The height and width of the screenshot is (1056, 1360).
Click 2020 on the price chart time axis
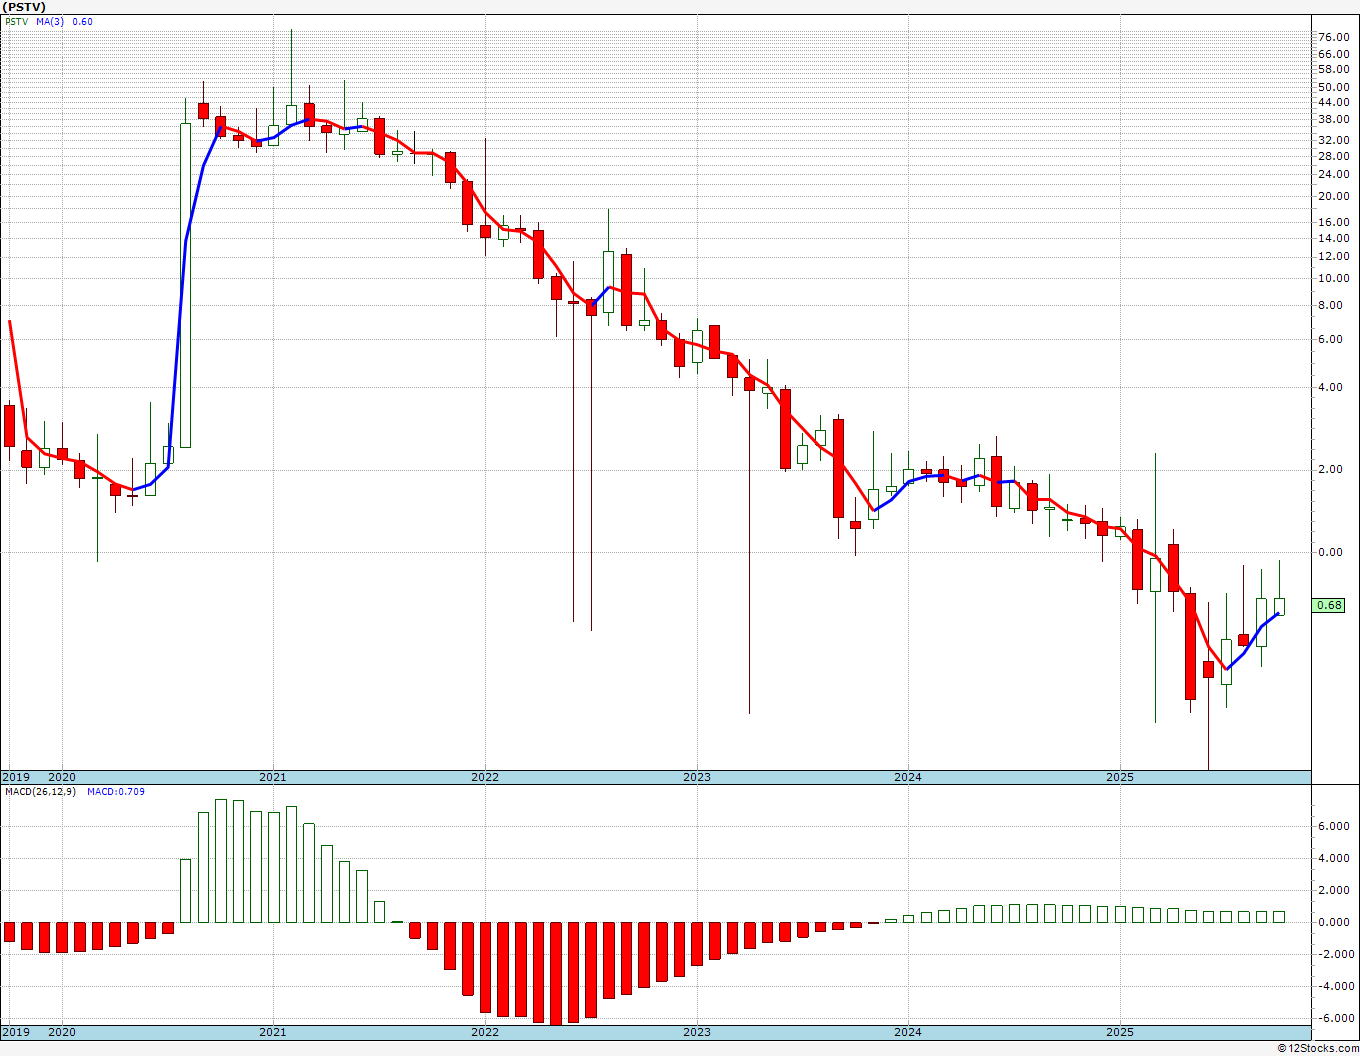62,777
